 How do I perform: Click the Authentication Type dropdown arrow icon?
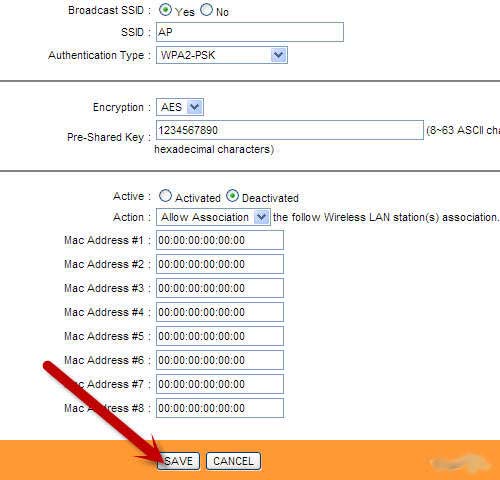click(278, 55)
